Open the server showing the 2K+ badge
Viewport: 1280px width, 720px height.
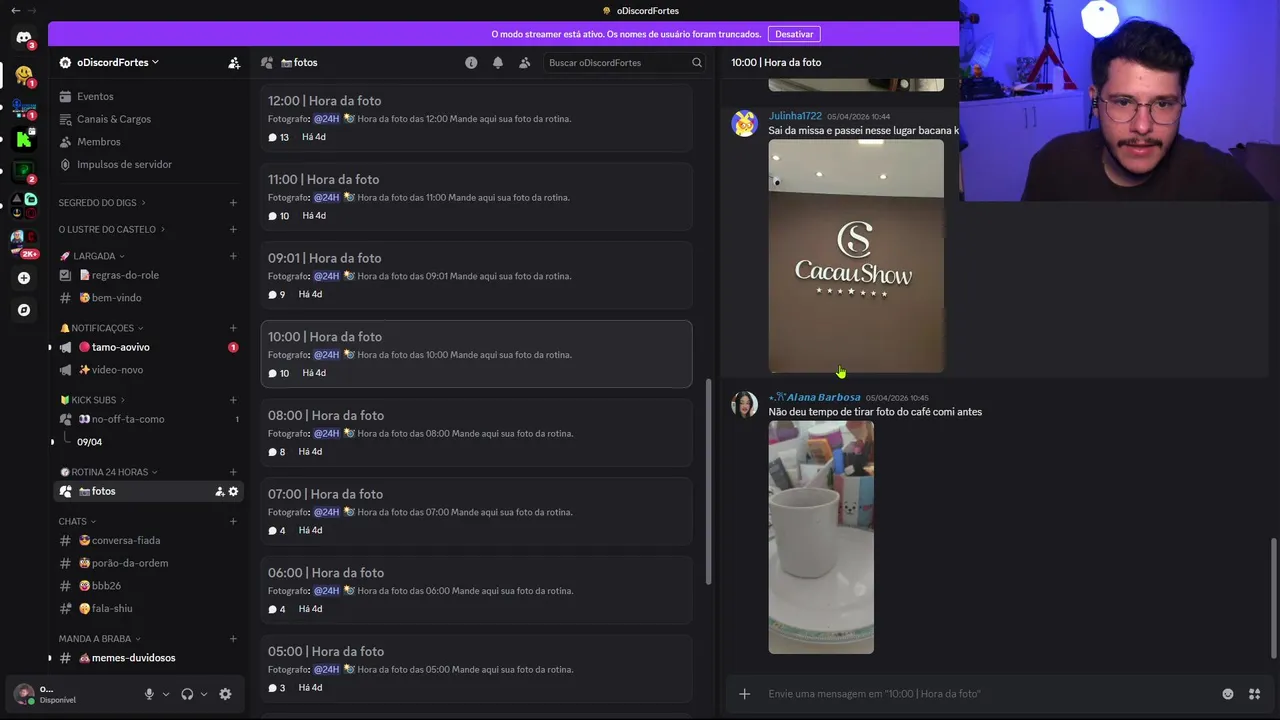pyautogui.click(x=24, y=240)
